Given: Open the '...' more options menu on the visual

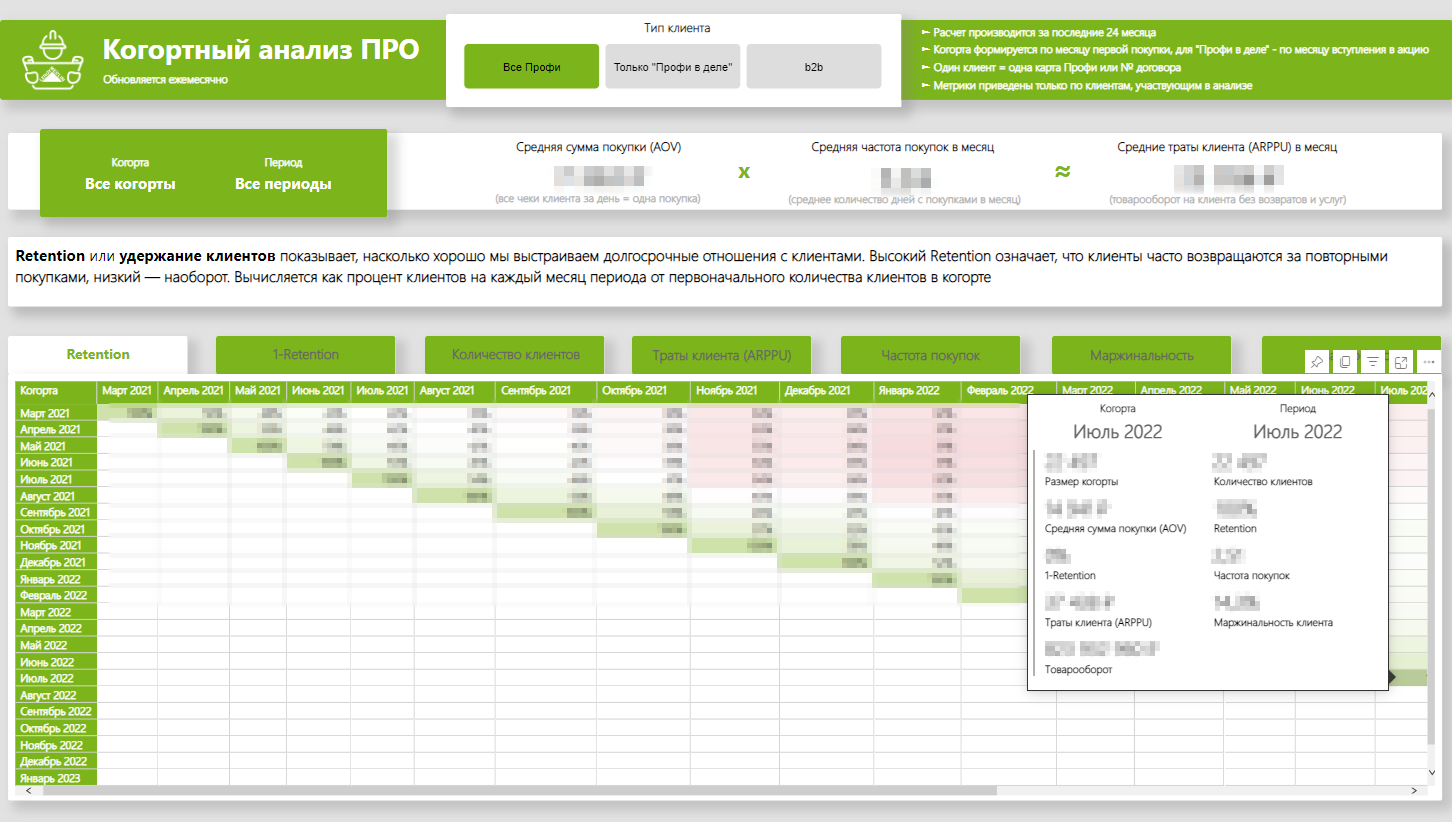Looking at the screenshot, I should (1428, 361).
